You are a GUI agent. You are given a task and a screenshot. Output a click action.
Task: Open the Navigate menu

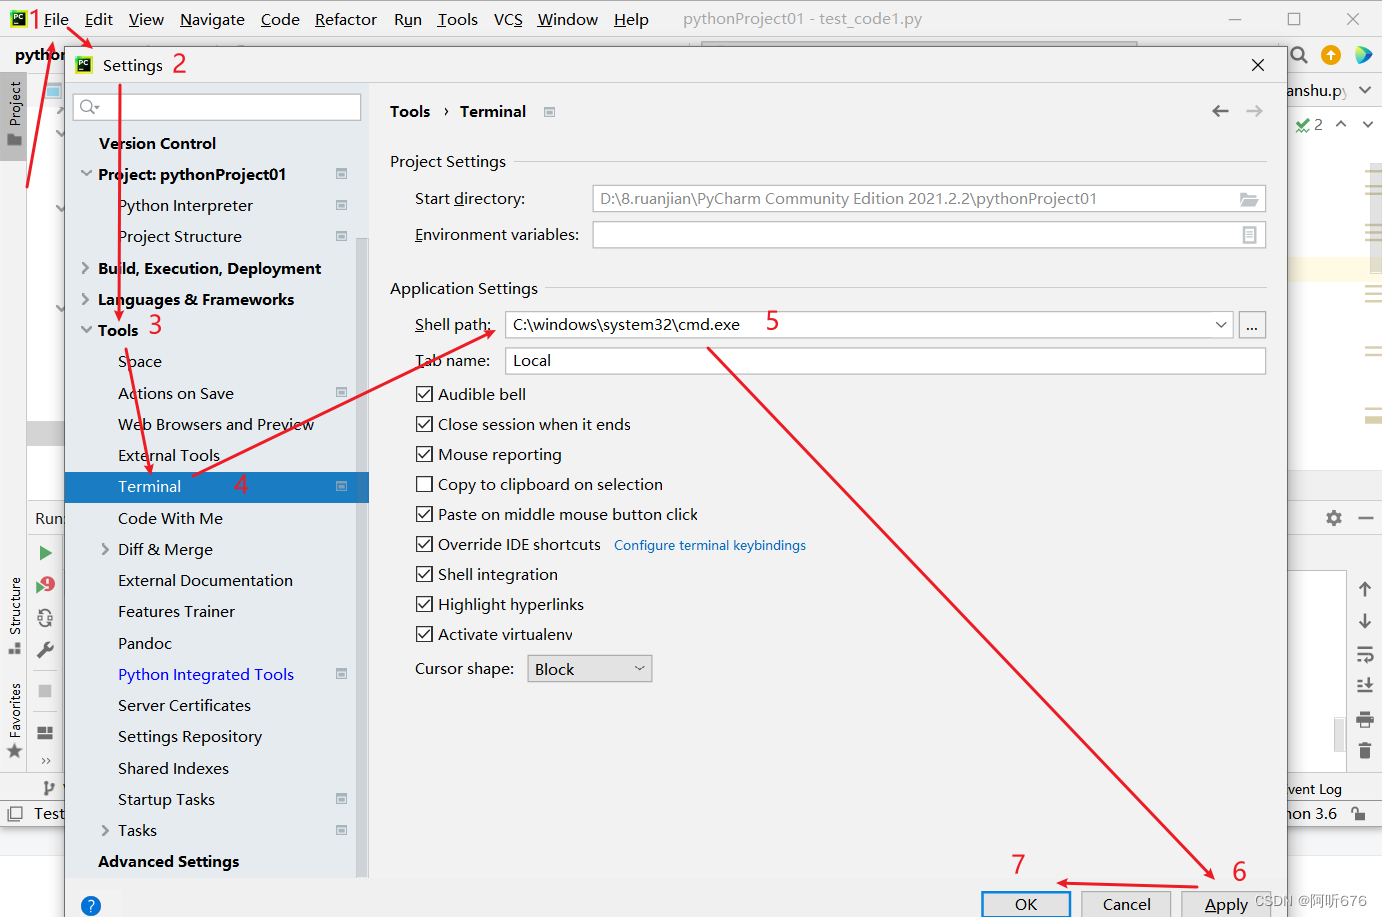[x=212, y=19]
